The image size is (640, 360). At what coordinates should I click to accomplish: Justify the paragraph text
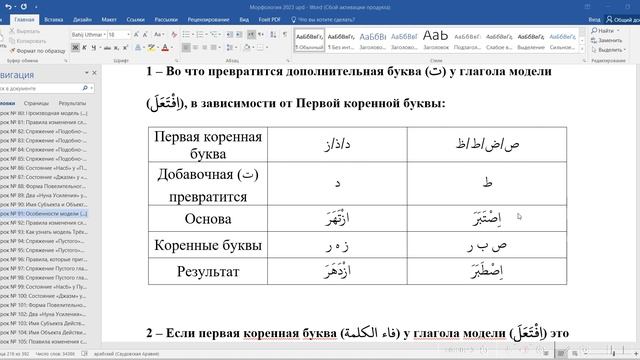click(x=213, y=48)
